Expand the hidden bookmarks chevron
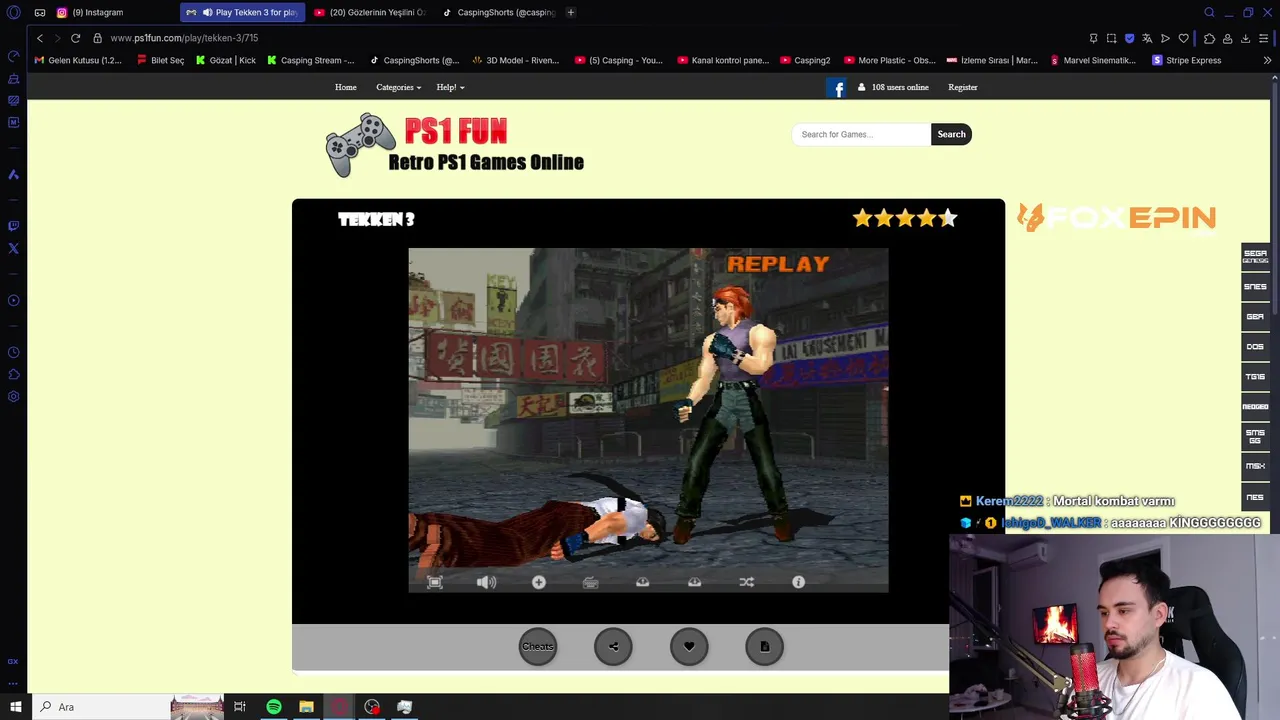Image resolution: width=1280 pixels, height=720 pixels. [x=1267, y=60]
